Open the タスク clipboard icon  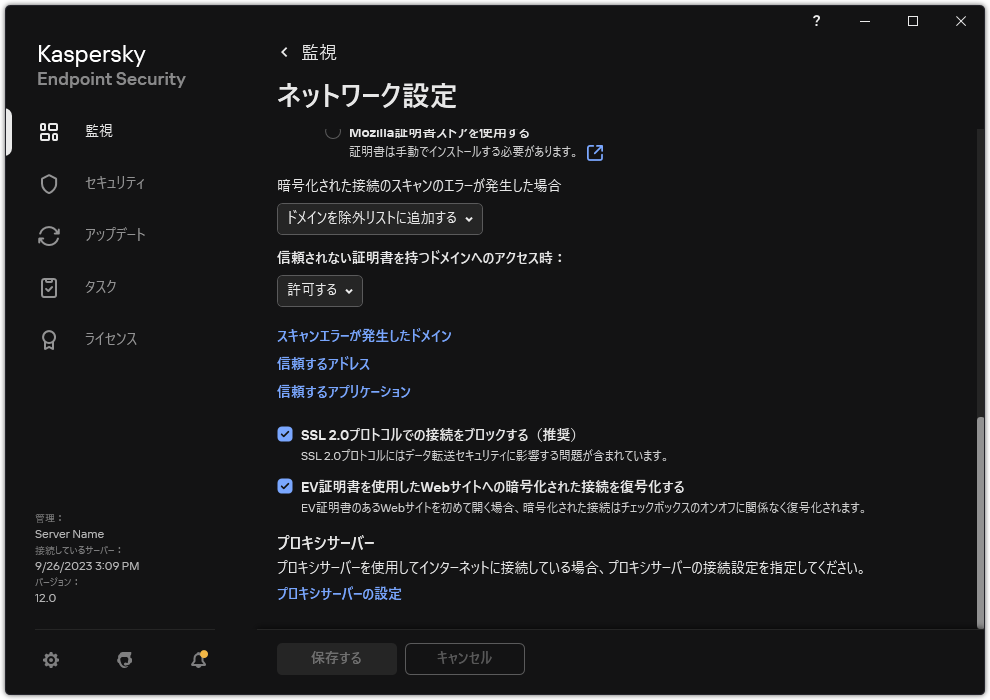point(48,287)
